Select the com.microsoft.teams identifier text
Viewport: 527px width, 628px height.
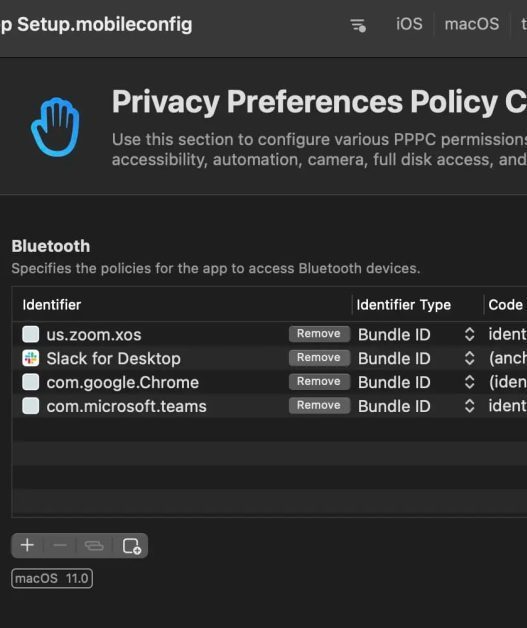(127, 407)
